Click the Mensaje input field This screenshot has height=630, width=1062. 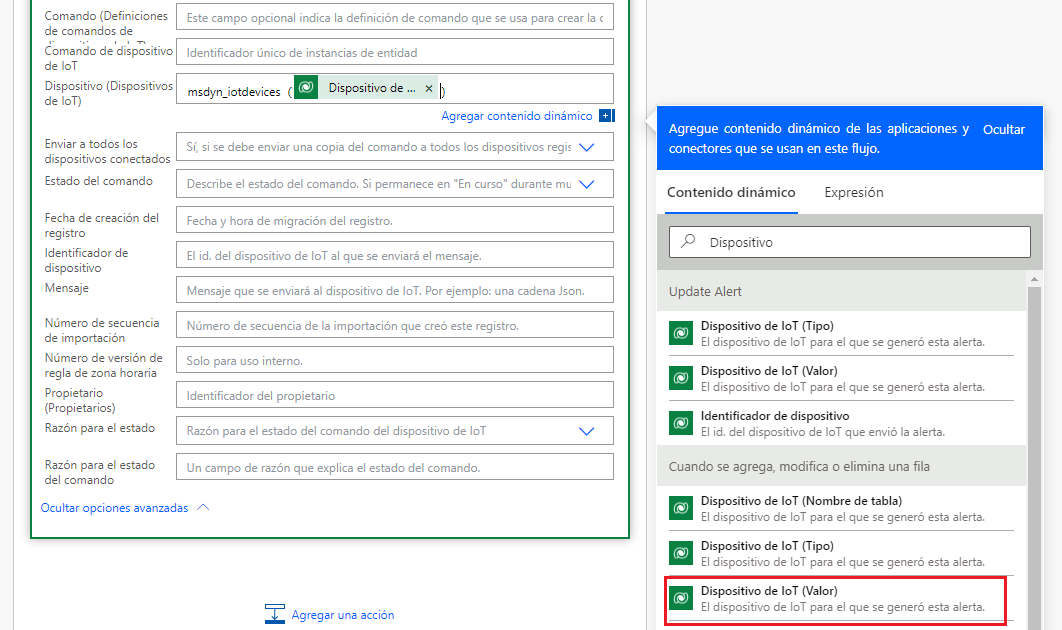pyautogui.click(x=395, y=290)
